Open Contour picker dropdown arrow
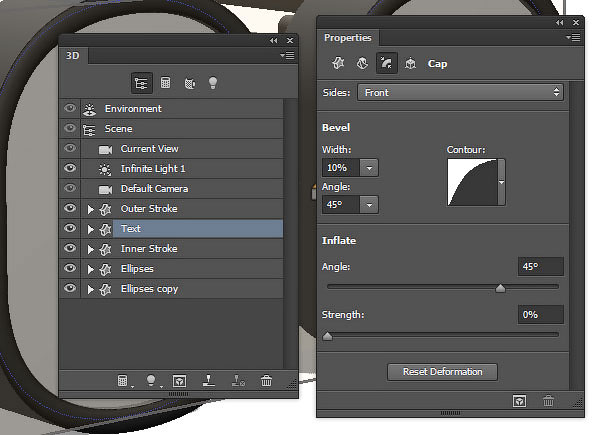Viewport: 600px width, 435px height. [501, 182]
